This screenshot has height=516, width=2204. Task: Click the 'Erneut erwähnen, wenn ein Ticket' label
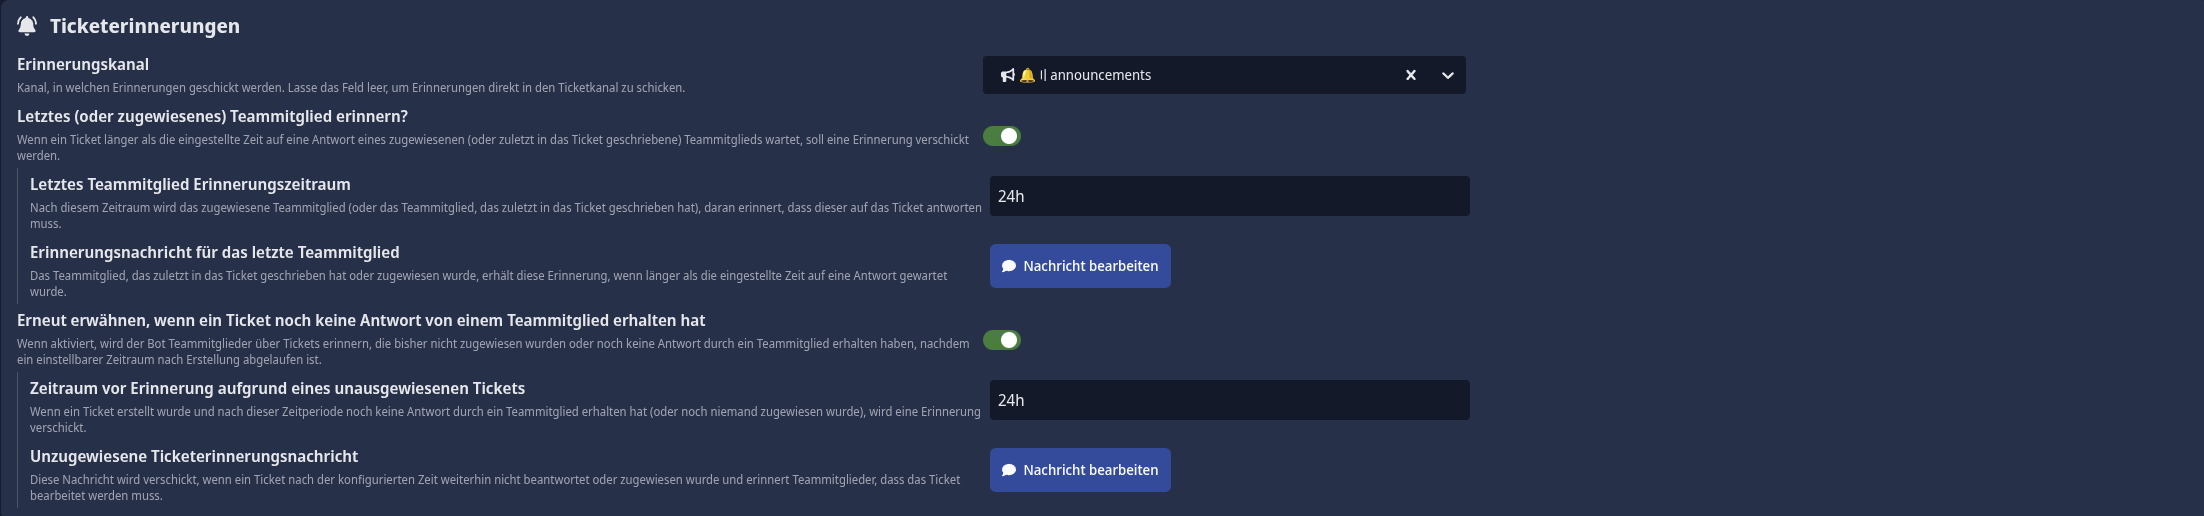[x=361, y=320]
